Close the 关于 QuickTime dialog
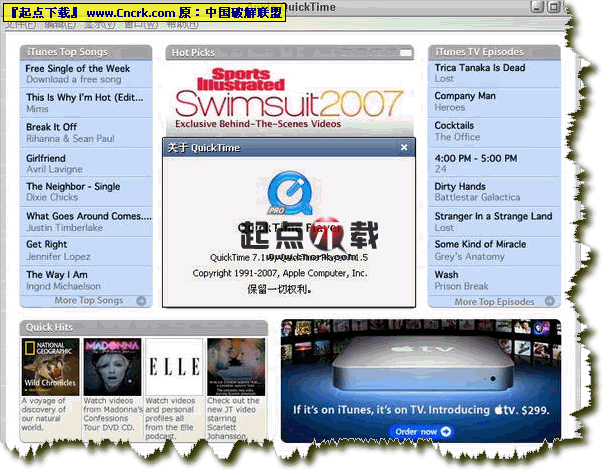This screenshot has width=603, height=471. [x=404, y=147]
